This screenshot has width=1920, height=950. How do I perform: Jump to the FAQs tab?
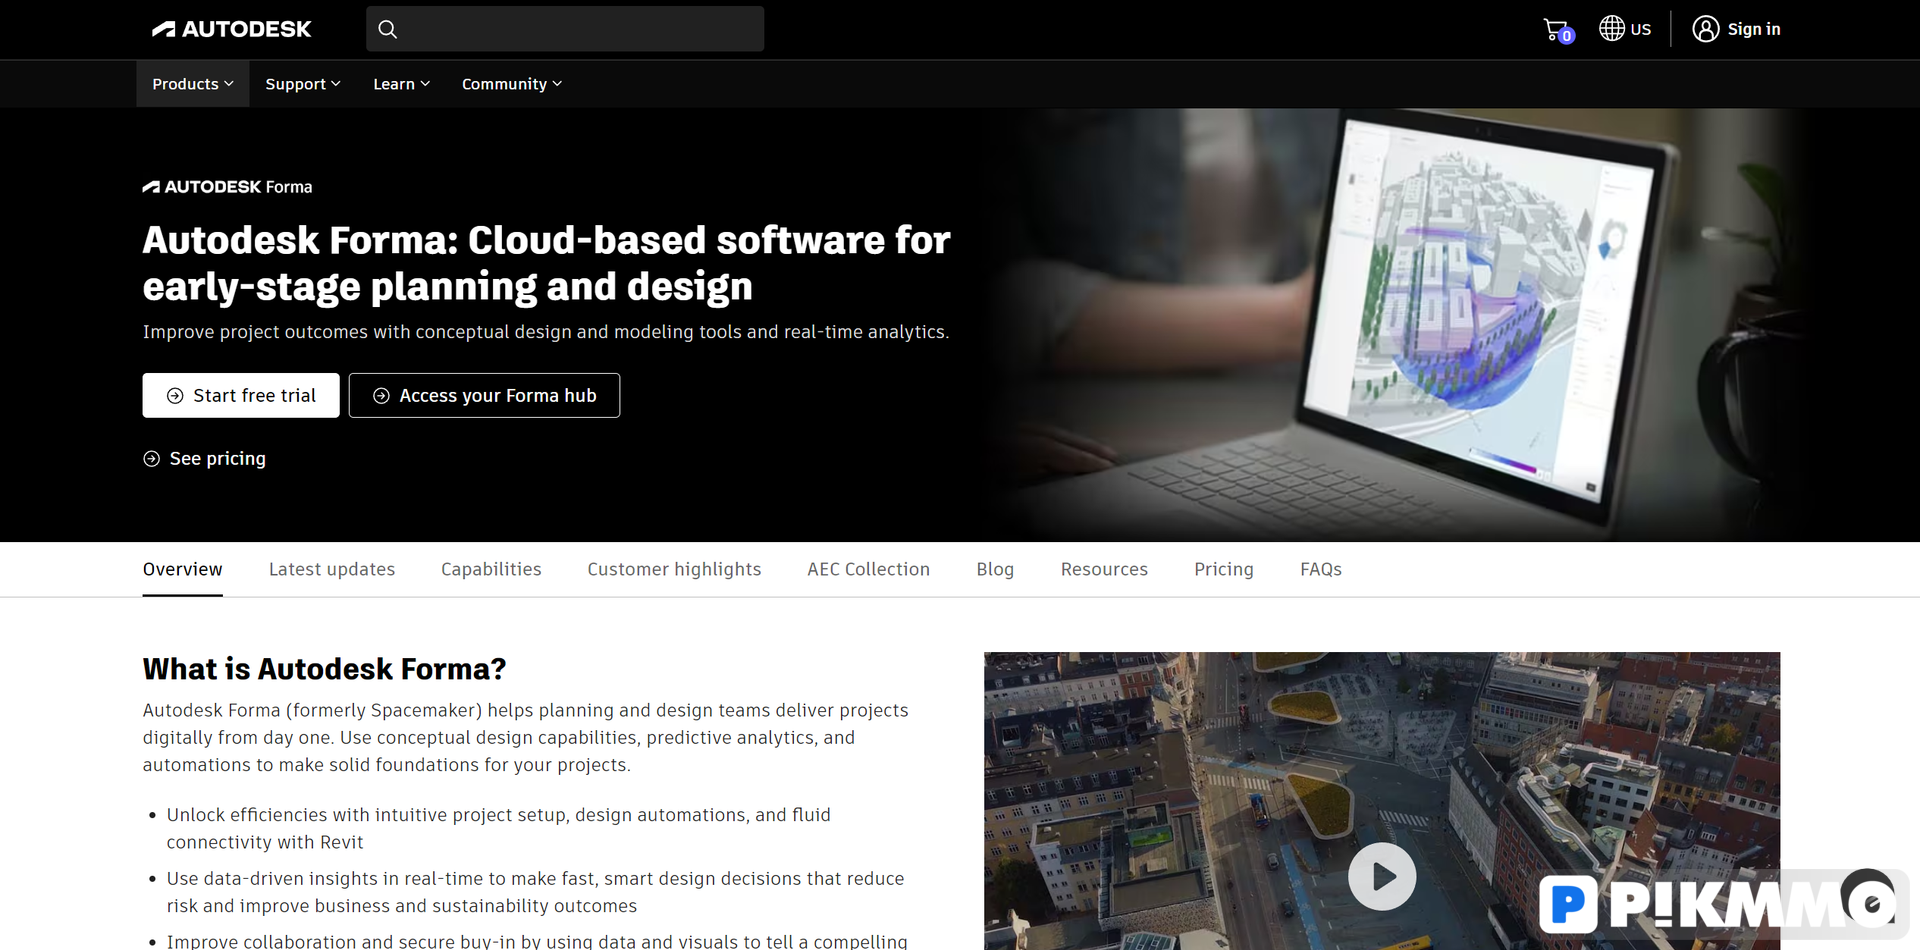[x=1320, y=569]
